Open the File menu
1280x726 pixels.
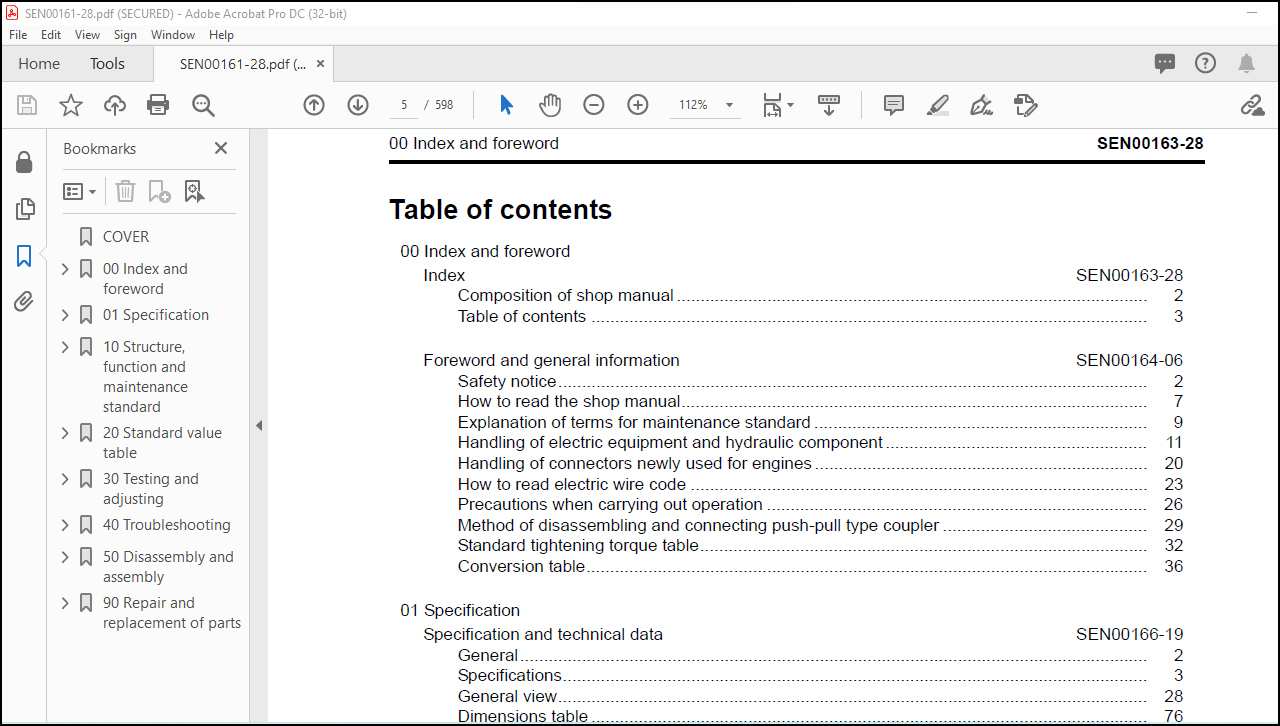coord(18,34)
